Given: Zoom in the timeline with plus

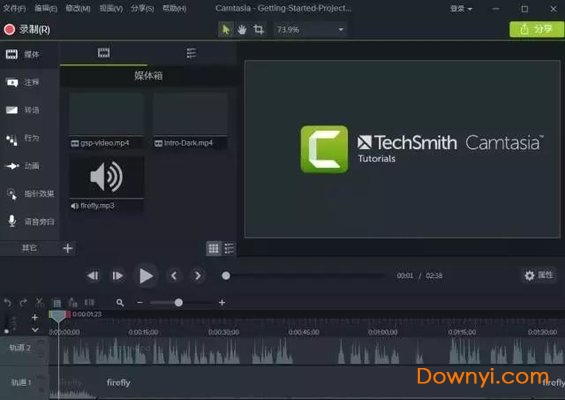Looking at the screenshot, I should tap(222, 303).
